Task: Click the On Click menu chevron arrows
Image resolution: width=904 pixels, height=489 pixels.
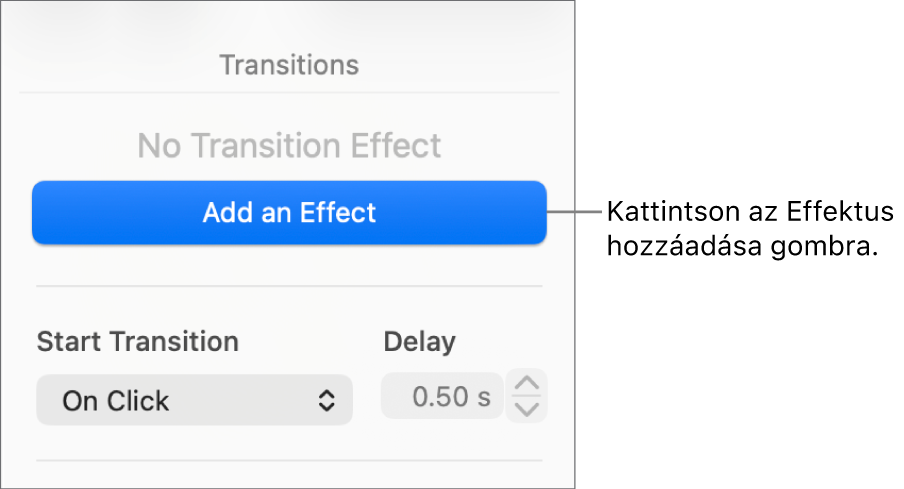Action: click(326, 401)
